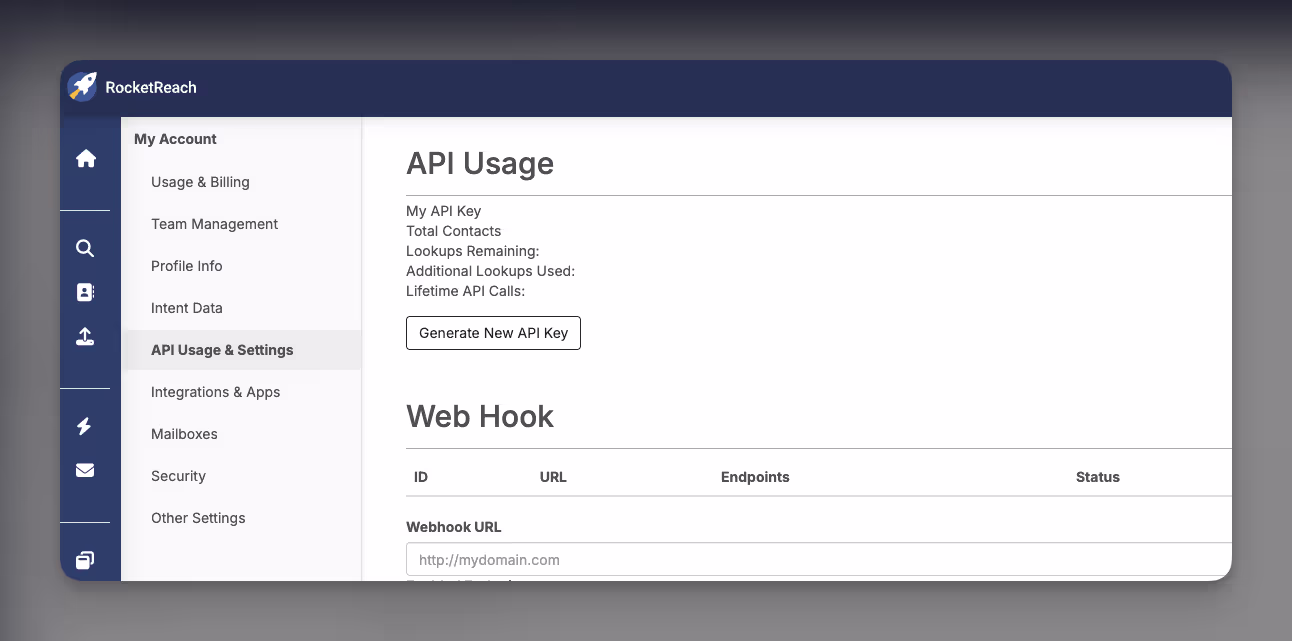Viewport: 1292px width, 641px height.
Task: Click the URL column header
Action: tap(553, 477)
